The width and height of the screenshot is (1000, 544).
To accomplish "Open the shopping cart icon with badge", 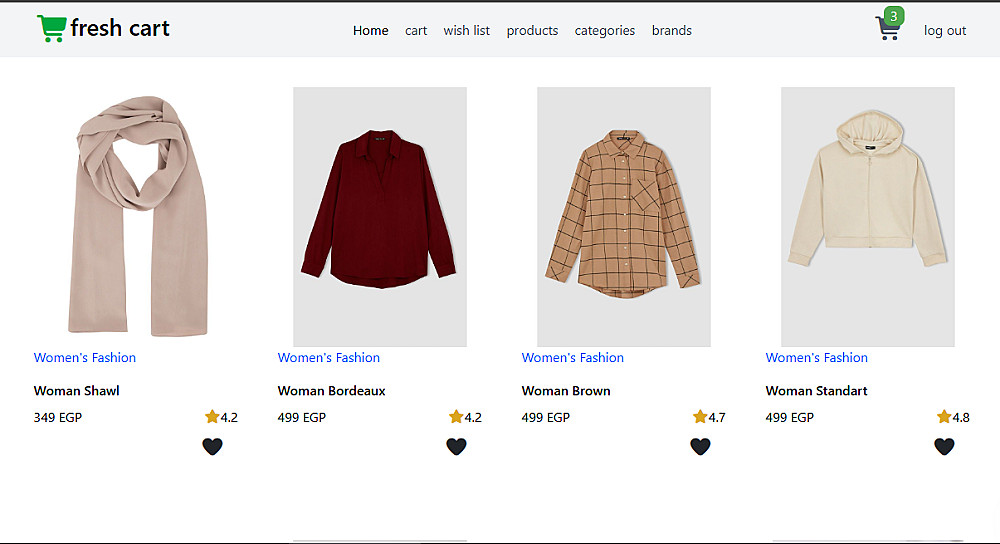I will [x=888, y=28].
